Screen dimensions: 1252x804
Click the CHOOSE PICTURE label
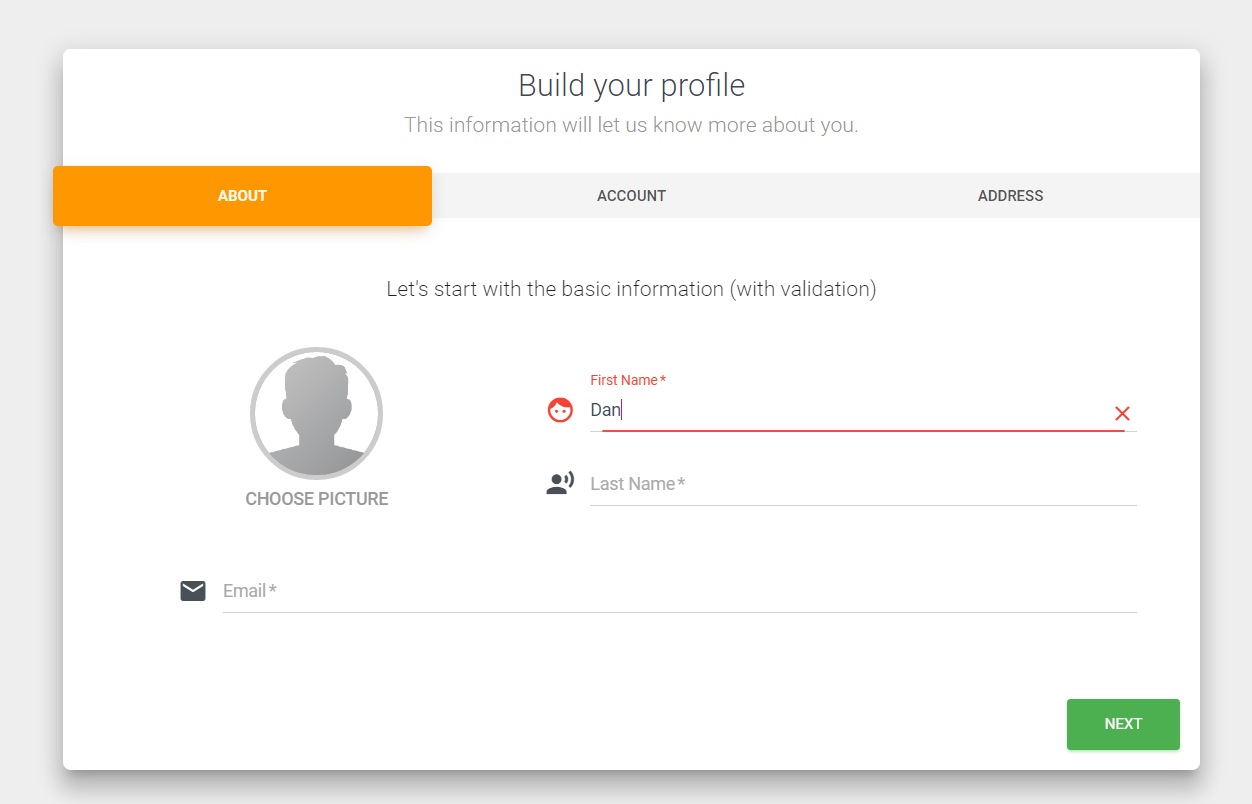(317, 499)
